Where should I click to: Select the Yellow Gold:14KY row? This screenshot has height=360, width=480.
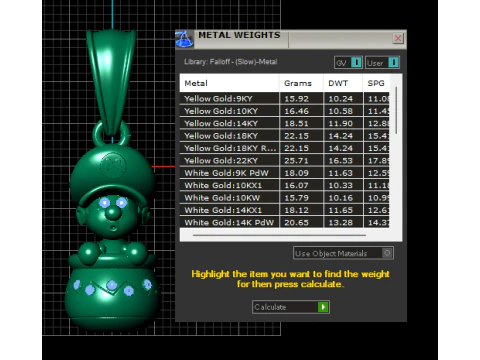(284, 123)
